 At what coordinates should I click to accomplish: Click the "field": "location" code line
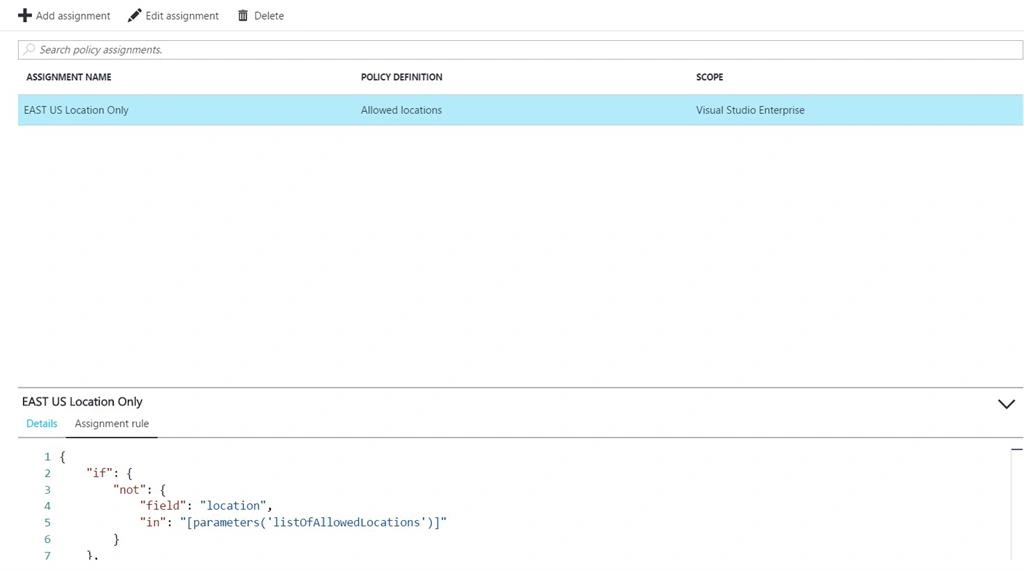206,505
